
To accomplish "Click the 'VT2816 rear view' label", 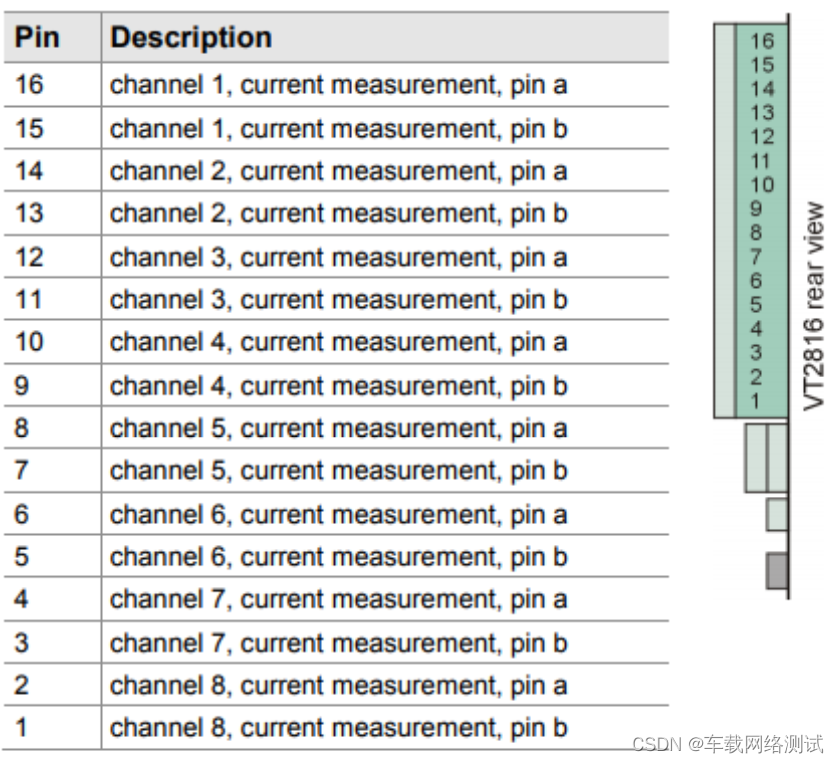I will pyautogui.click(x=813, y=306).
